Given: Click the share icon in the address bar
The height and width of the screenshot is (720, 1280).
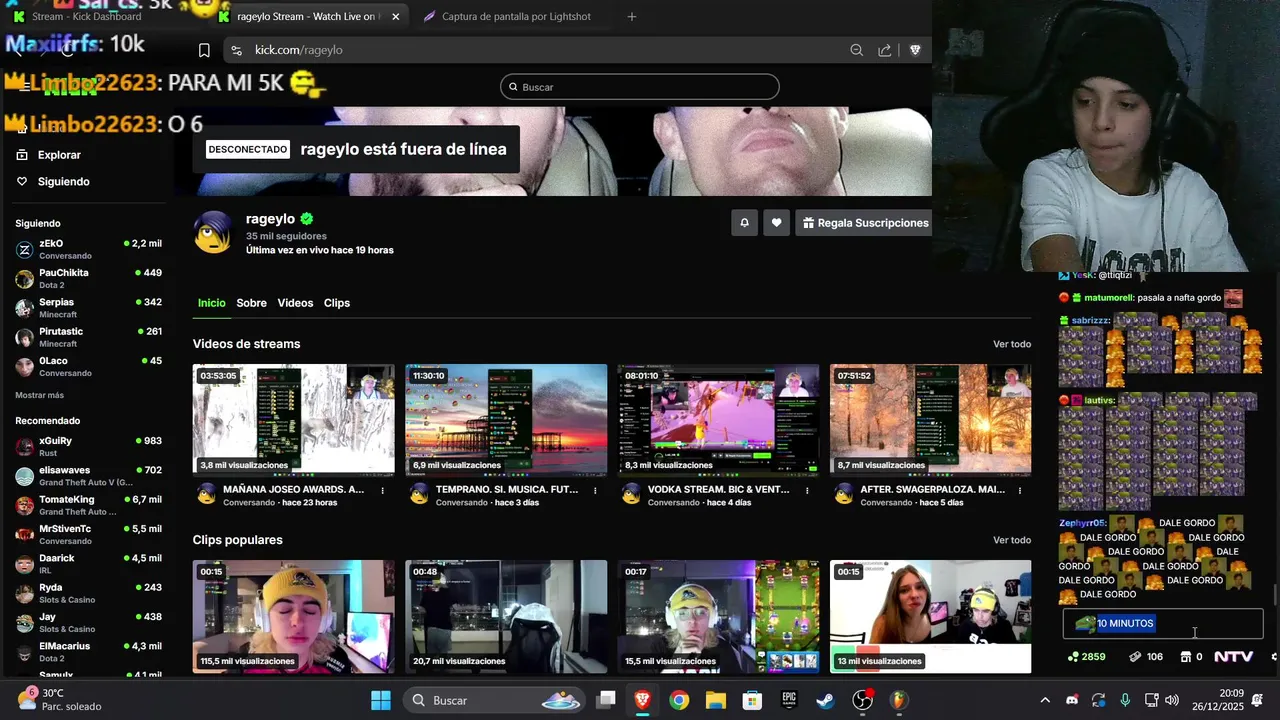Looking at the screenshot, I should (885, 50).
